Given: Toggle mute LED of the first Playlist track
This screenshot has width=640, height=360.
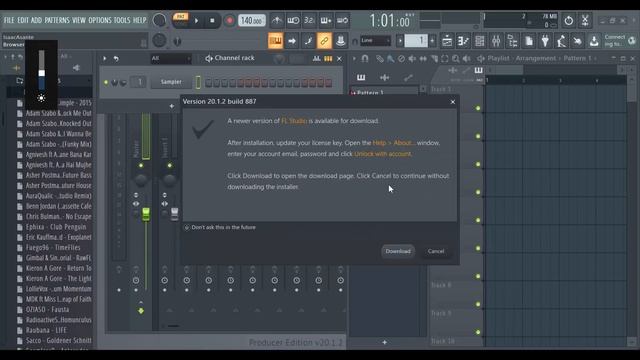Looking at the screenshot, I should point(478,108).
